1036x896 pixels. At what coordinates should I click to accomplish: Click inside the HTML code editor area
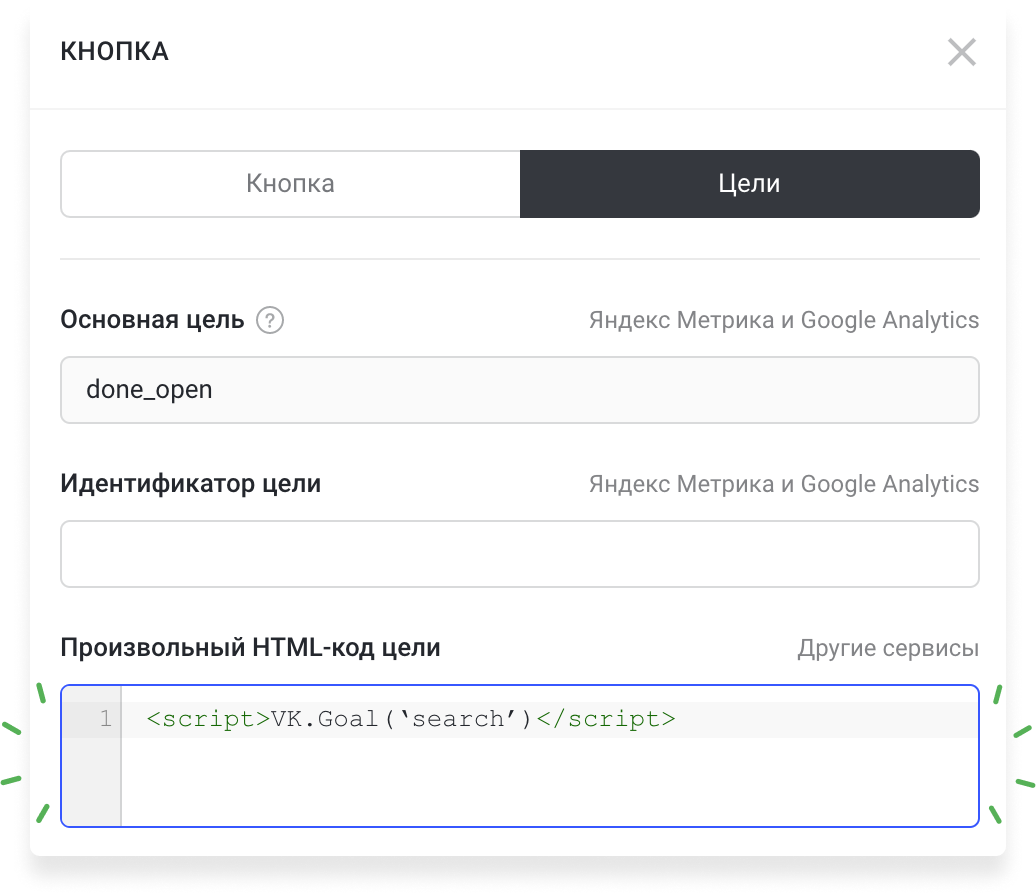(x=519, y=756)
